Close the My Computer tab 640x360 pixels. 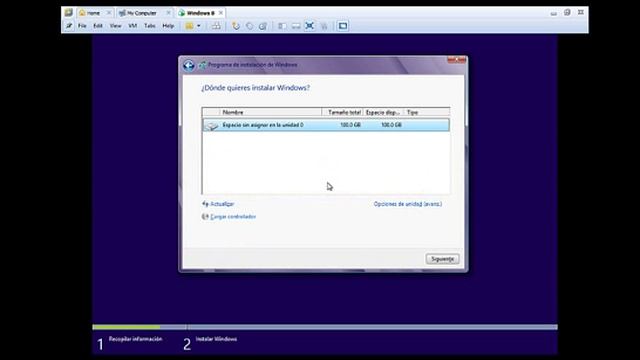(169, 13)
